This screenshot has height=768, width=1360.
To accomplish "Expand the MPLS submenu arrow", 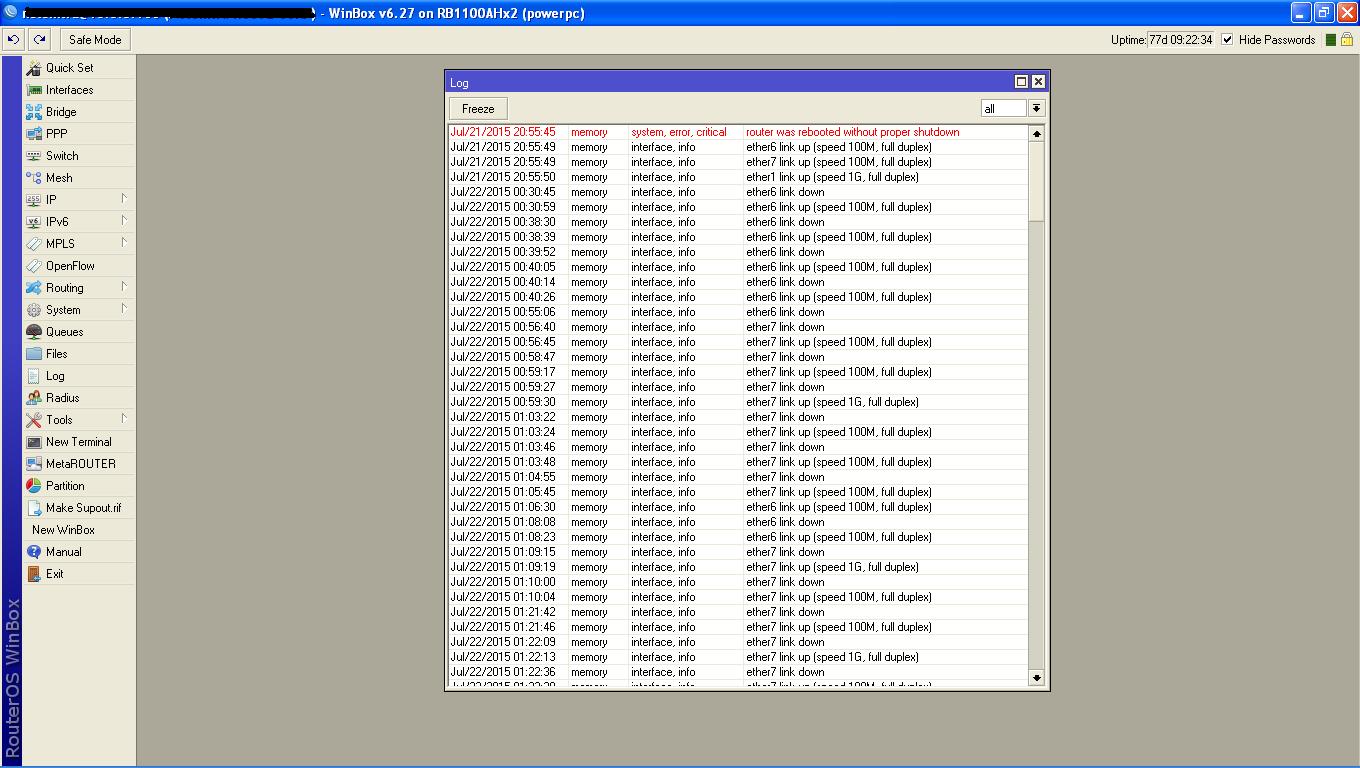I will 124,243.
